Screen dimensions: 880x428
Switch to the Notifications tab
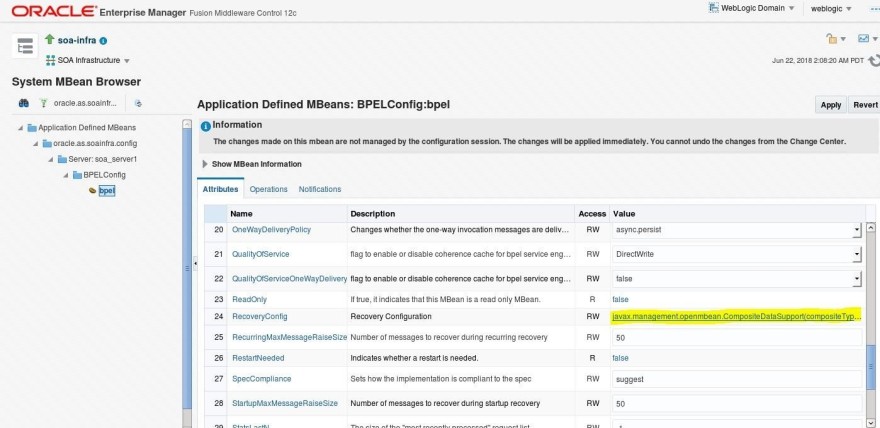[x=320, y=189]
